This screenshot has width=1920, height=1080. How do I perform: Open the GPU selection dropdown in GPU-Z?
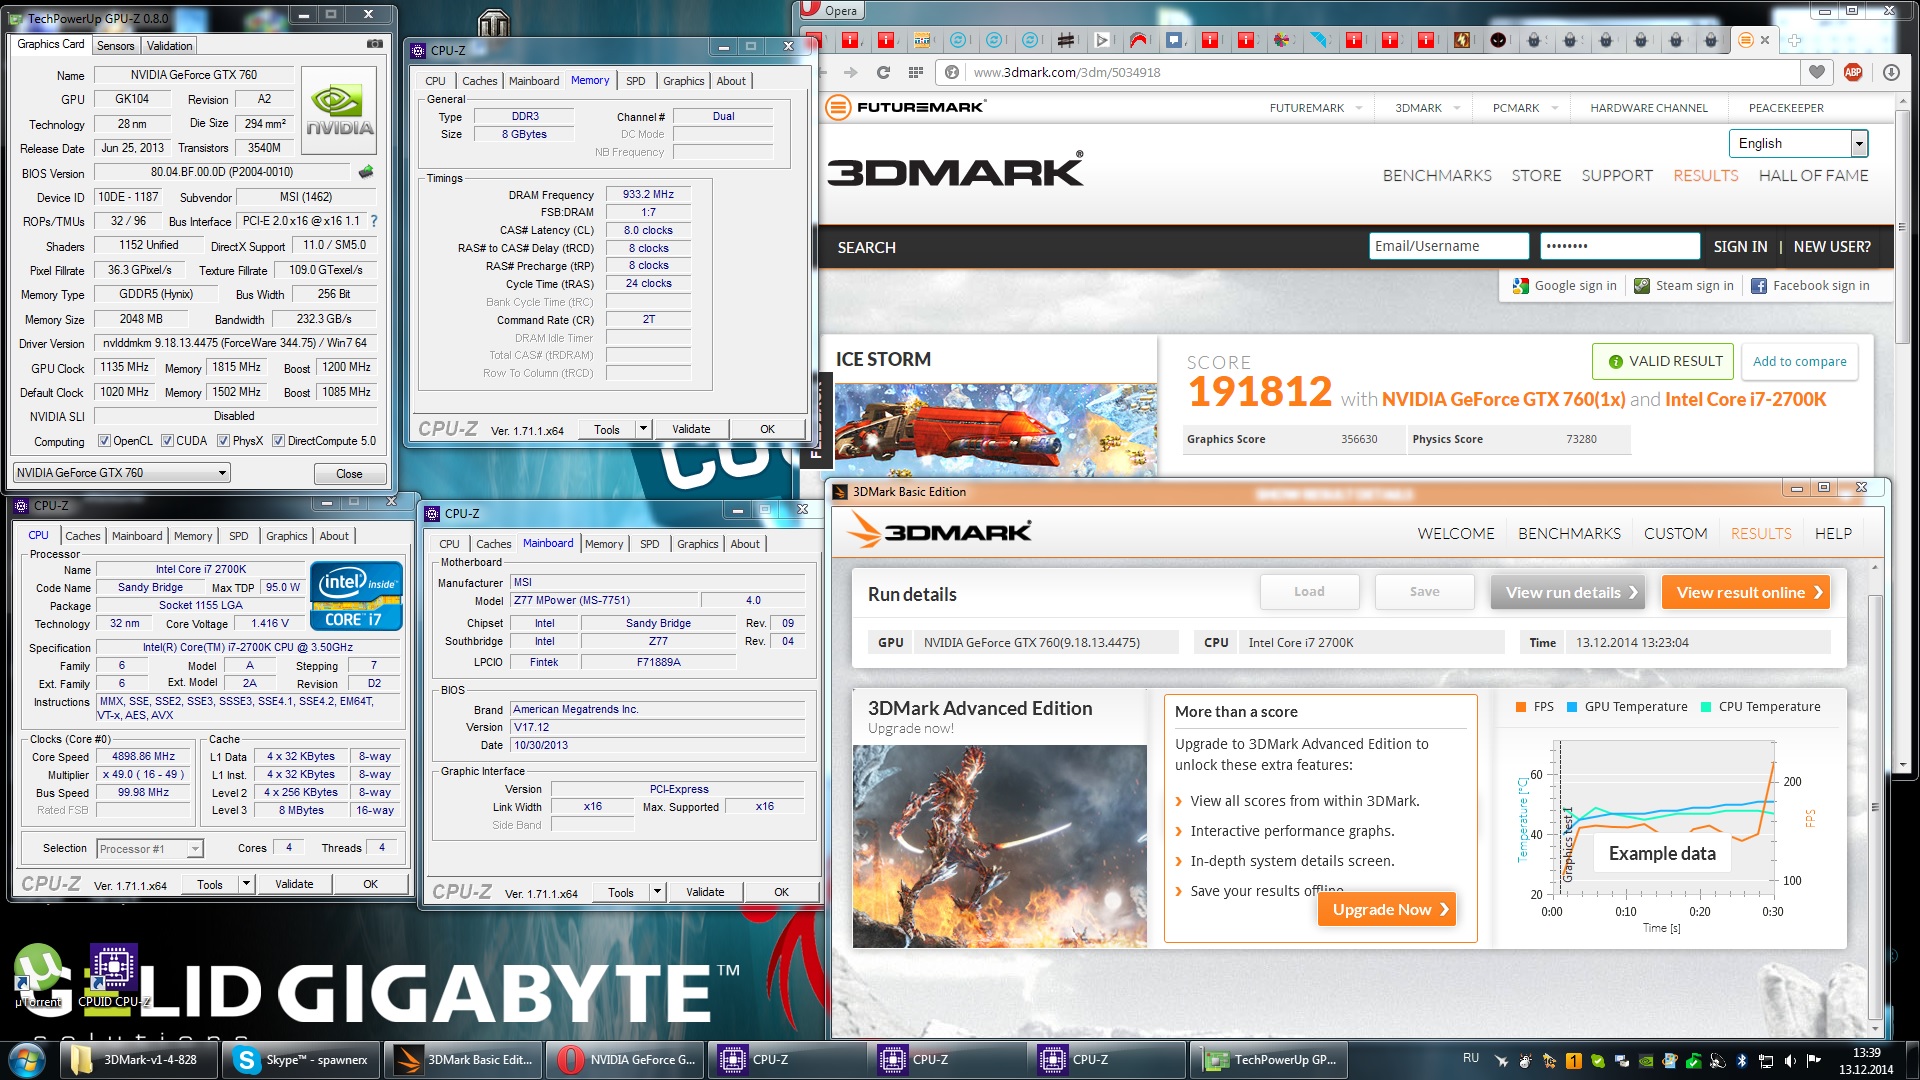click(x=122, y=473)
